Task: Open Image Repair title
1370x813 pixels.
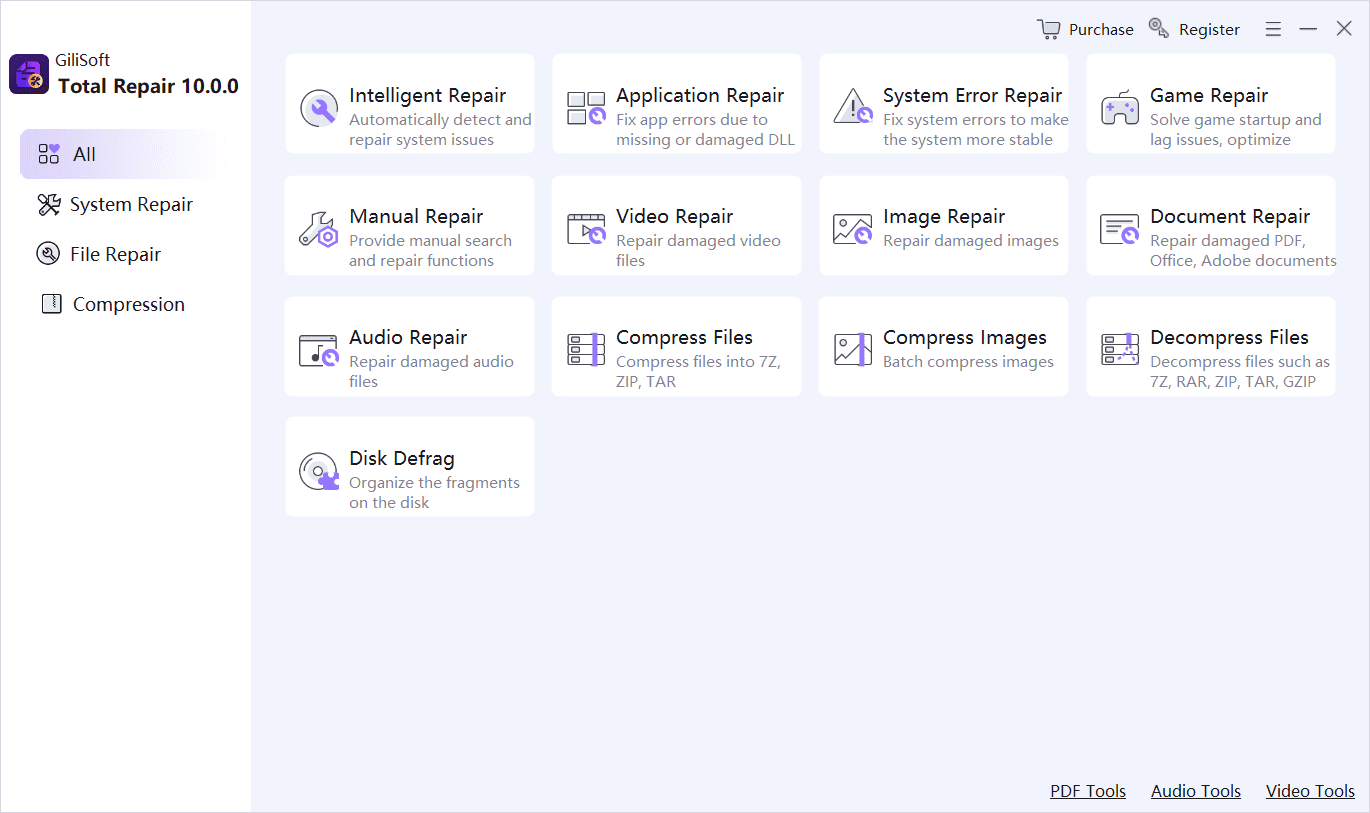Action: 944,216
